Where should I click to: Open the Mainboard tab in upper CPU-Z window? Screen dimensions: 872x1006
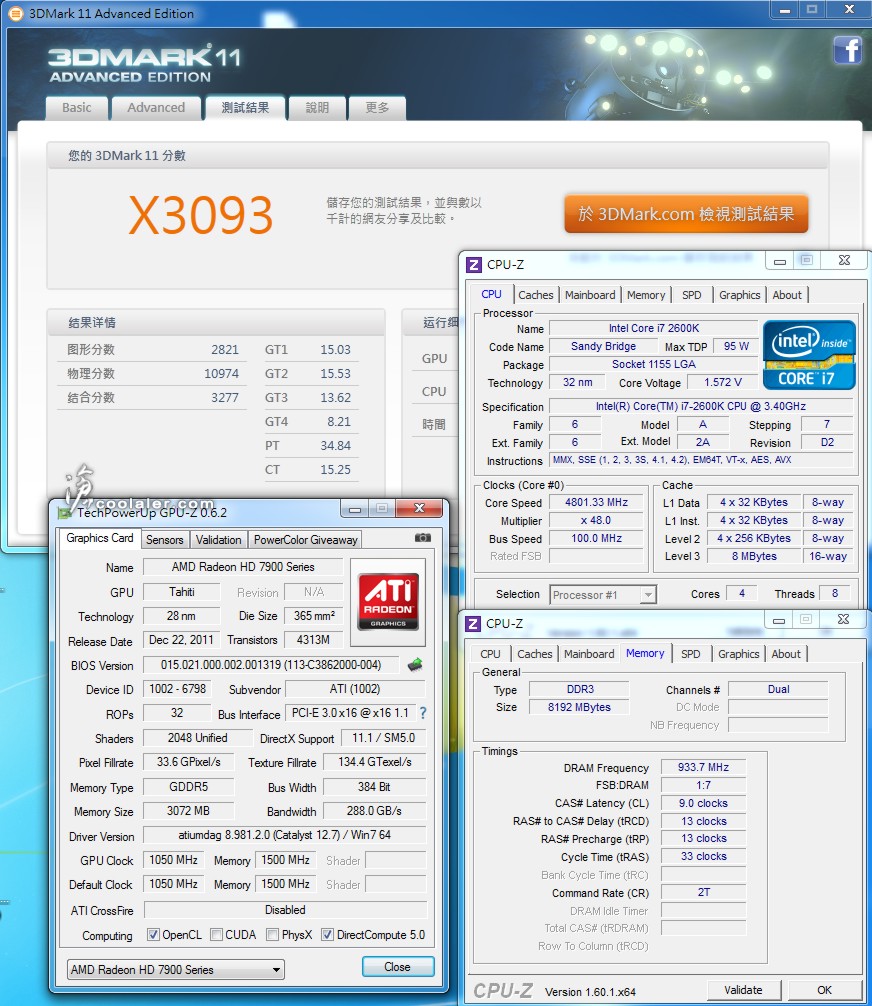click(590, 295)
